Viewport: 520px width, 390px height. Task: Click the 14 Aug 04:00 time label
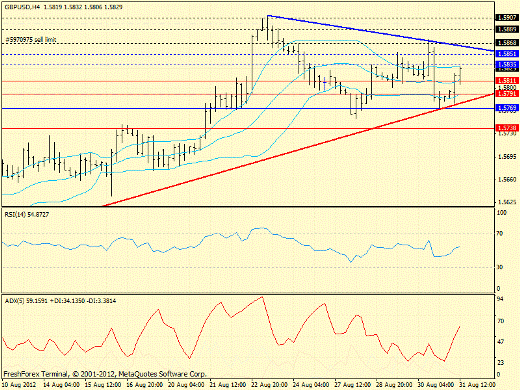tap(61, 385)
